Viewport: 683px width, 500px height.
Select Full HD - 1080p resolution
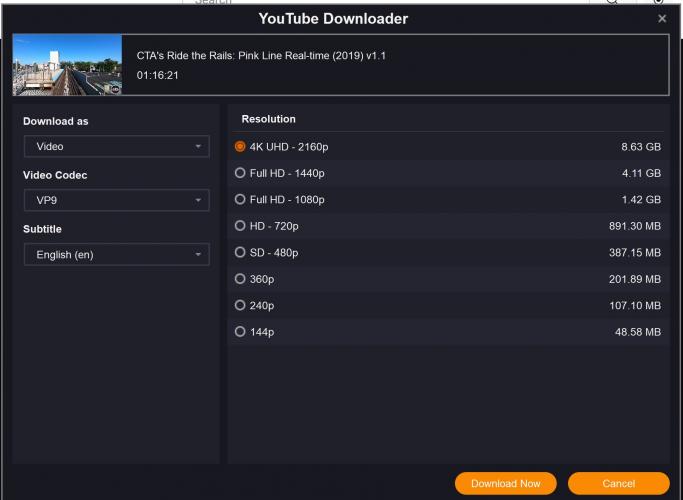point(240,199)
